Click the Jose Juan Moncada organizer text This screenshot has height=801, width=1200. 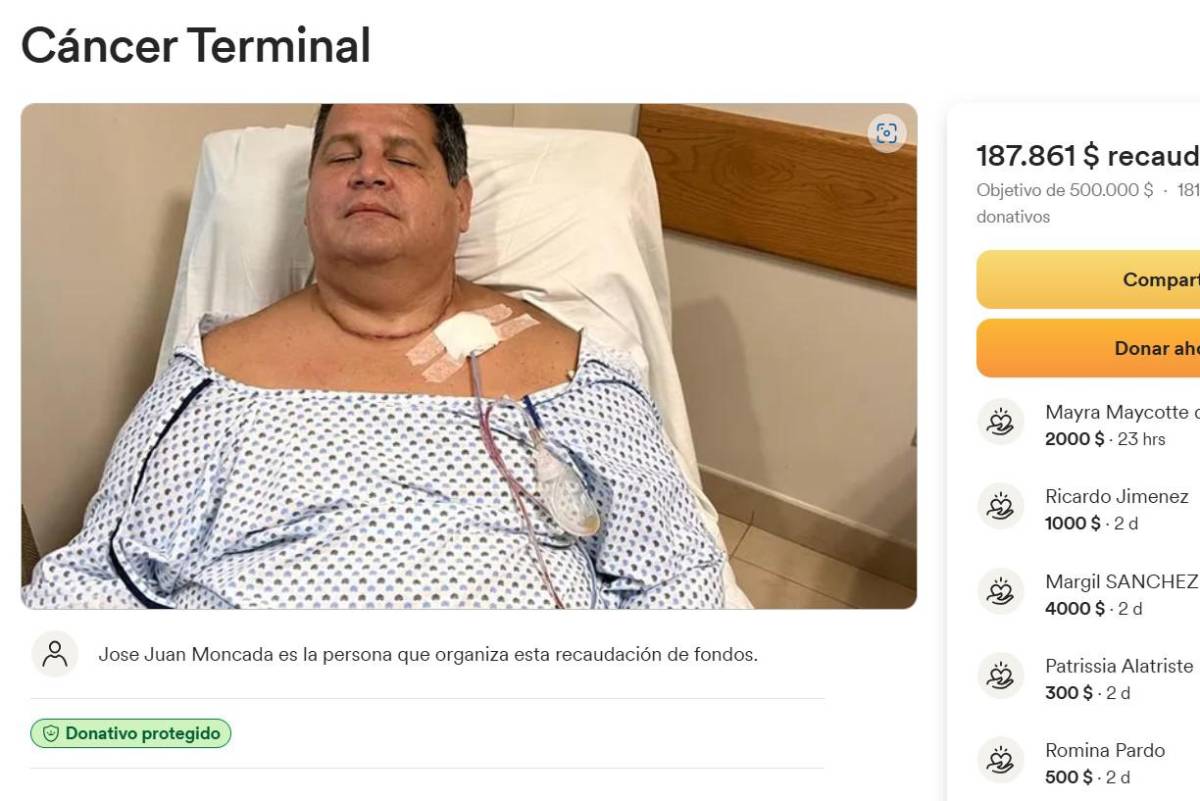point(427,655)
